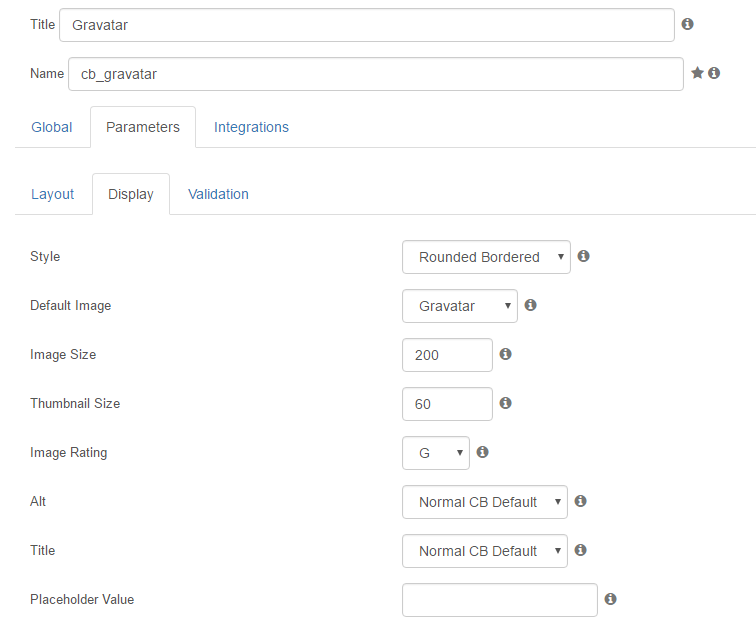
Task: Open the Validation sub-tab
Action: click(218, 194)
